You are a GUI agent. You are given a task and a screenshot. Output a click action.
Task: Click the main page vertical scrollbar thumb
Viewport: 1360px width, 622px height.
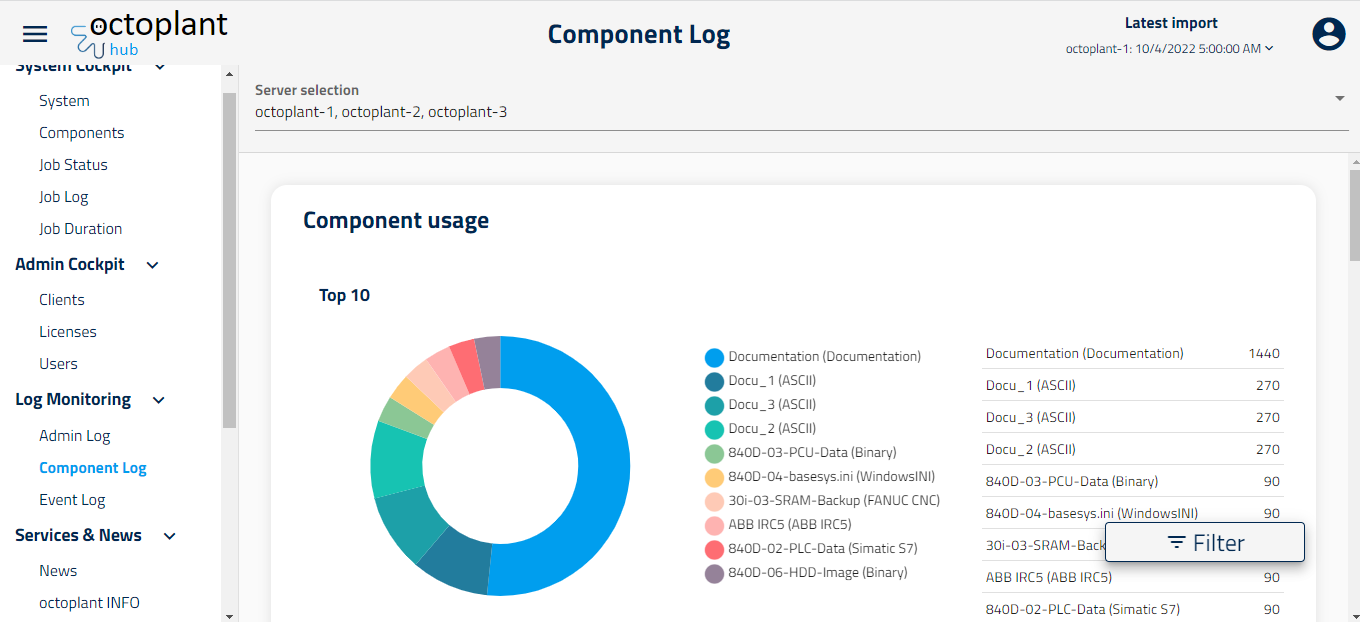pyautogui.click(x=1354, y=216)
